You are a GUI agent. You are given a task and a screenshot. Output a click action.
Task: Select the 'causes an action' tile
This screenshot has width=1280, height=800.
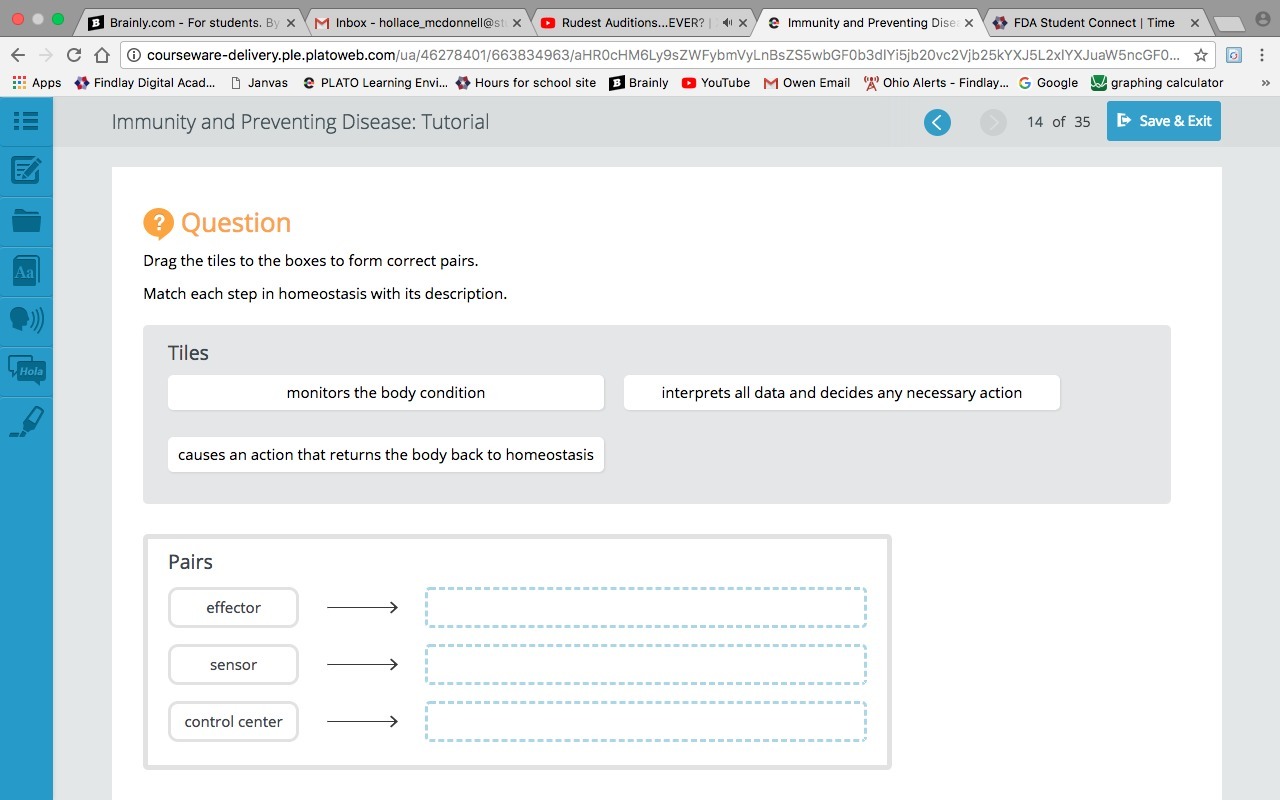tap(386, 455)
